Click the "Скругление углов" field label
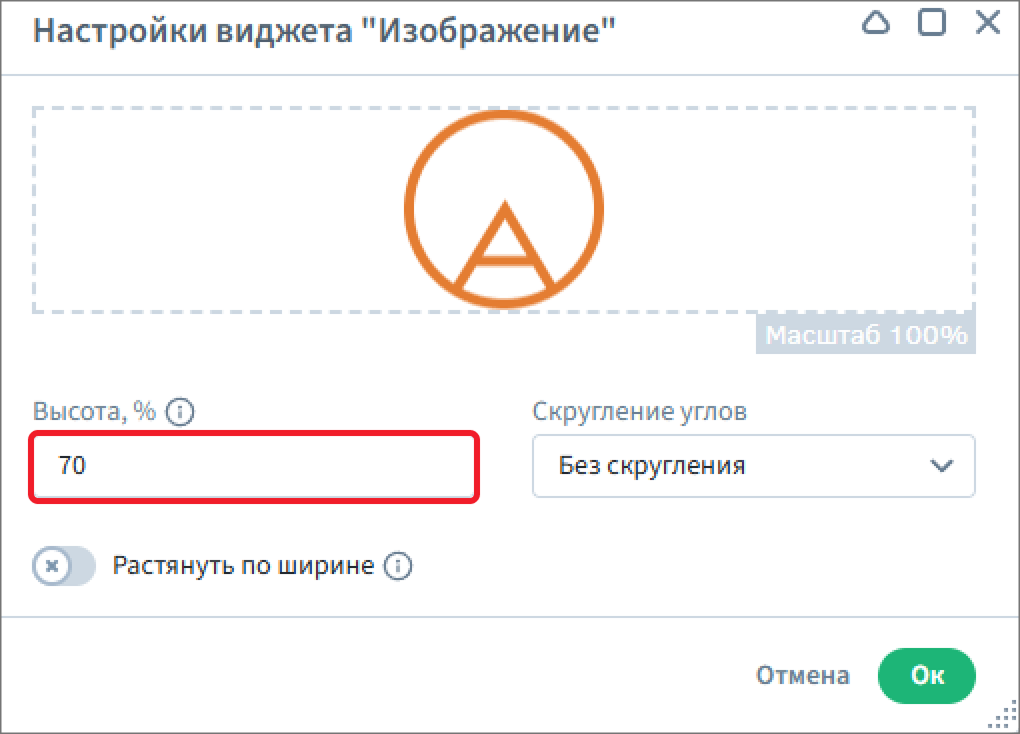1020x734 pixels. [639, 412]
